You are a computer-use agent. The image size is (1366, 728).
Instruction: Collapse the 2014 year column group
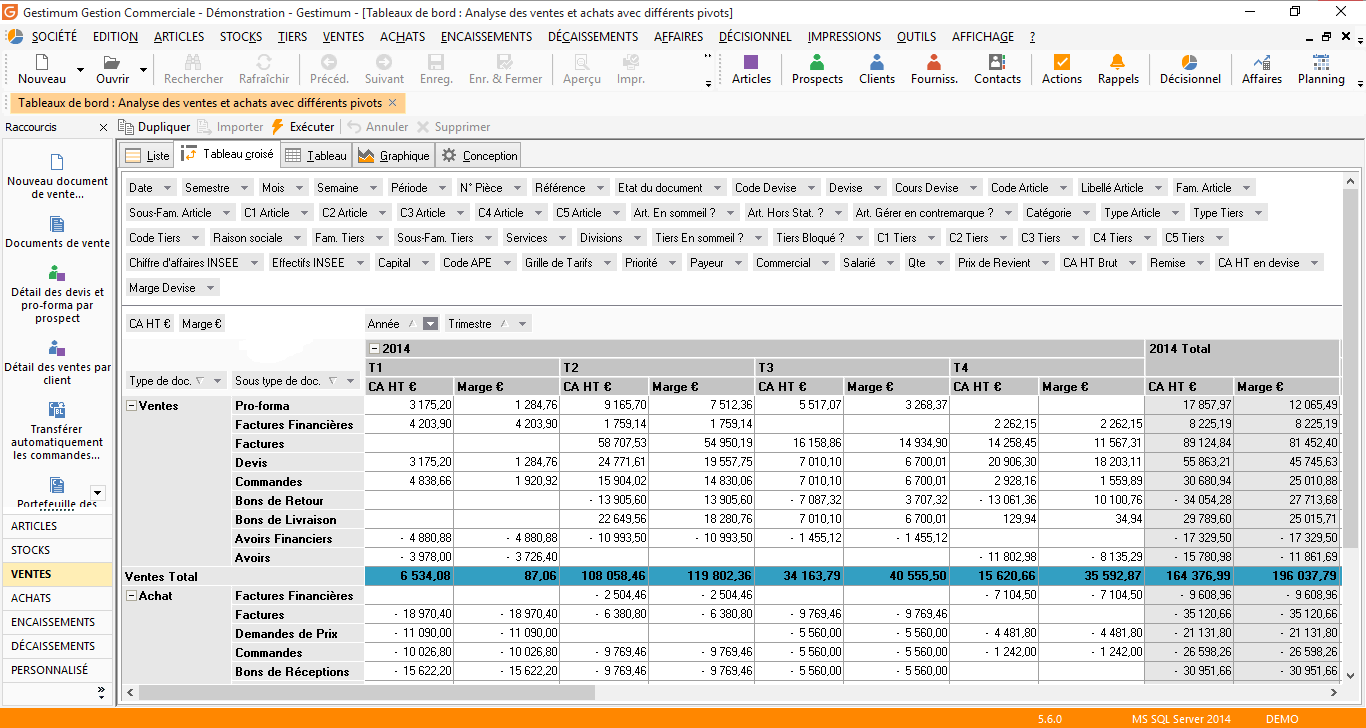tap(374, 349)
